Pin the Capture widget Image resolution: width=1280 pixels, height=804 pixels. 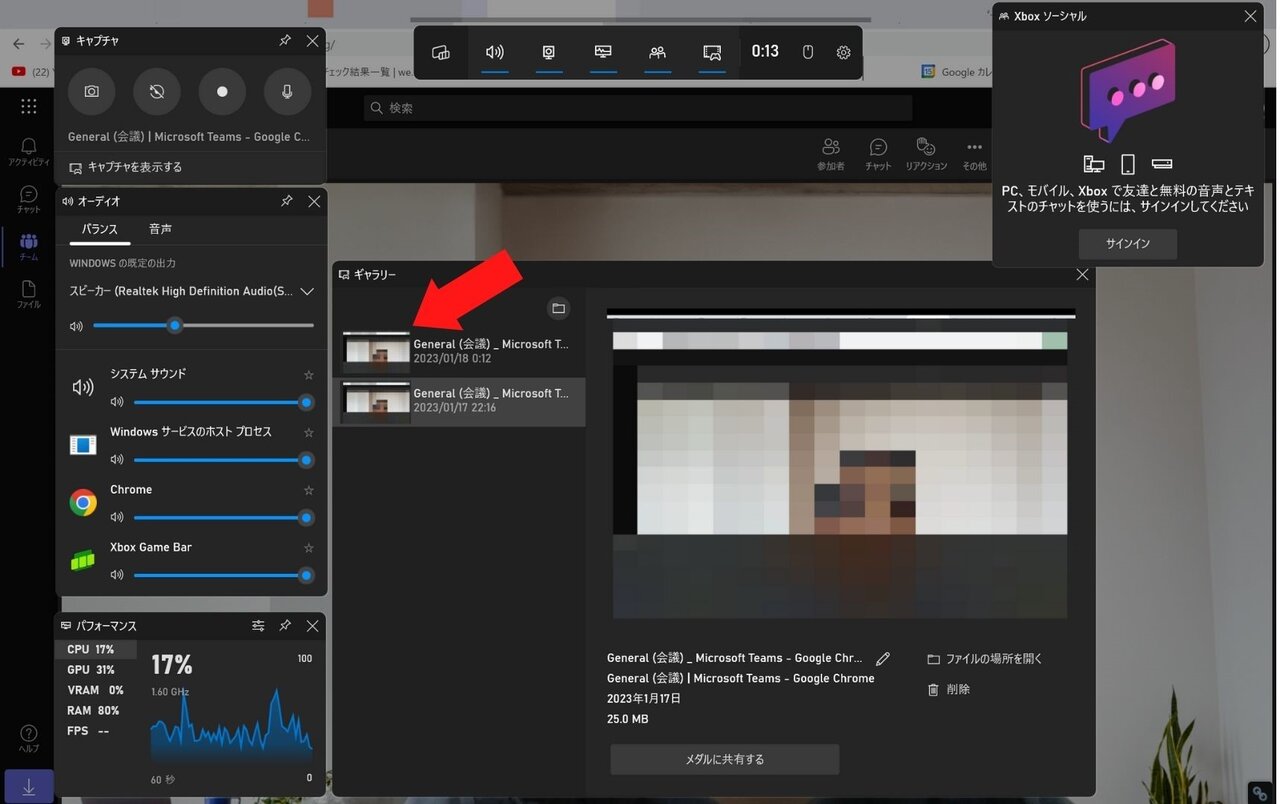coord(285,41)
